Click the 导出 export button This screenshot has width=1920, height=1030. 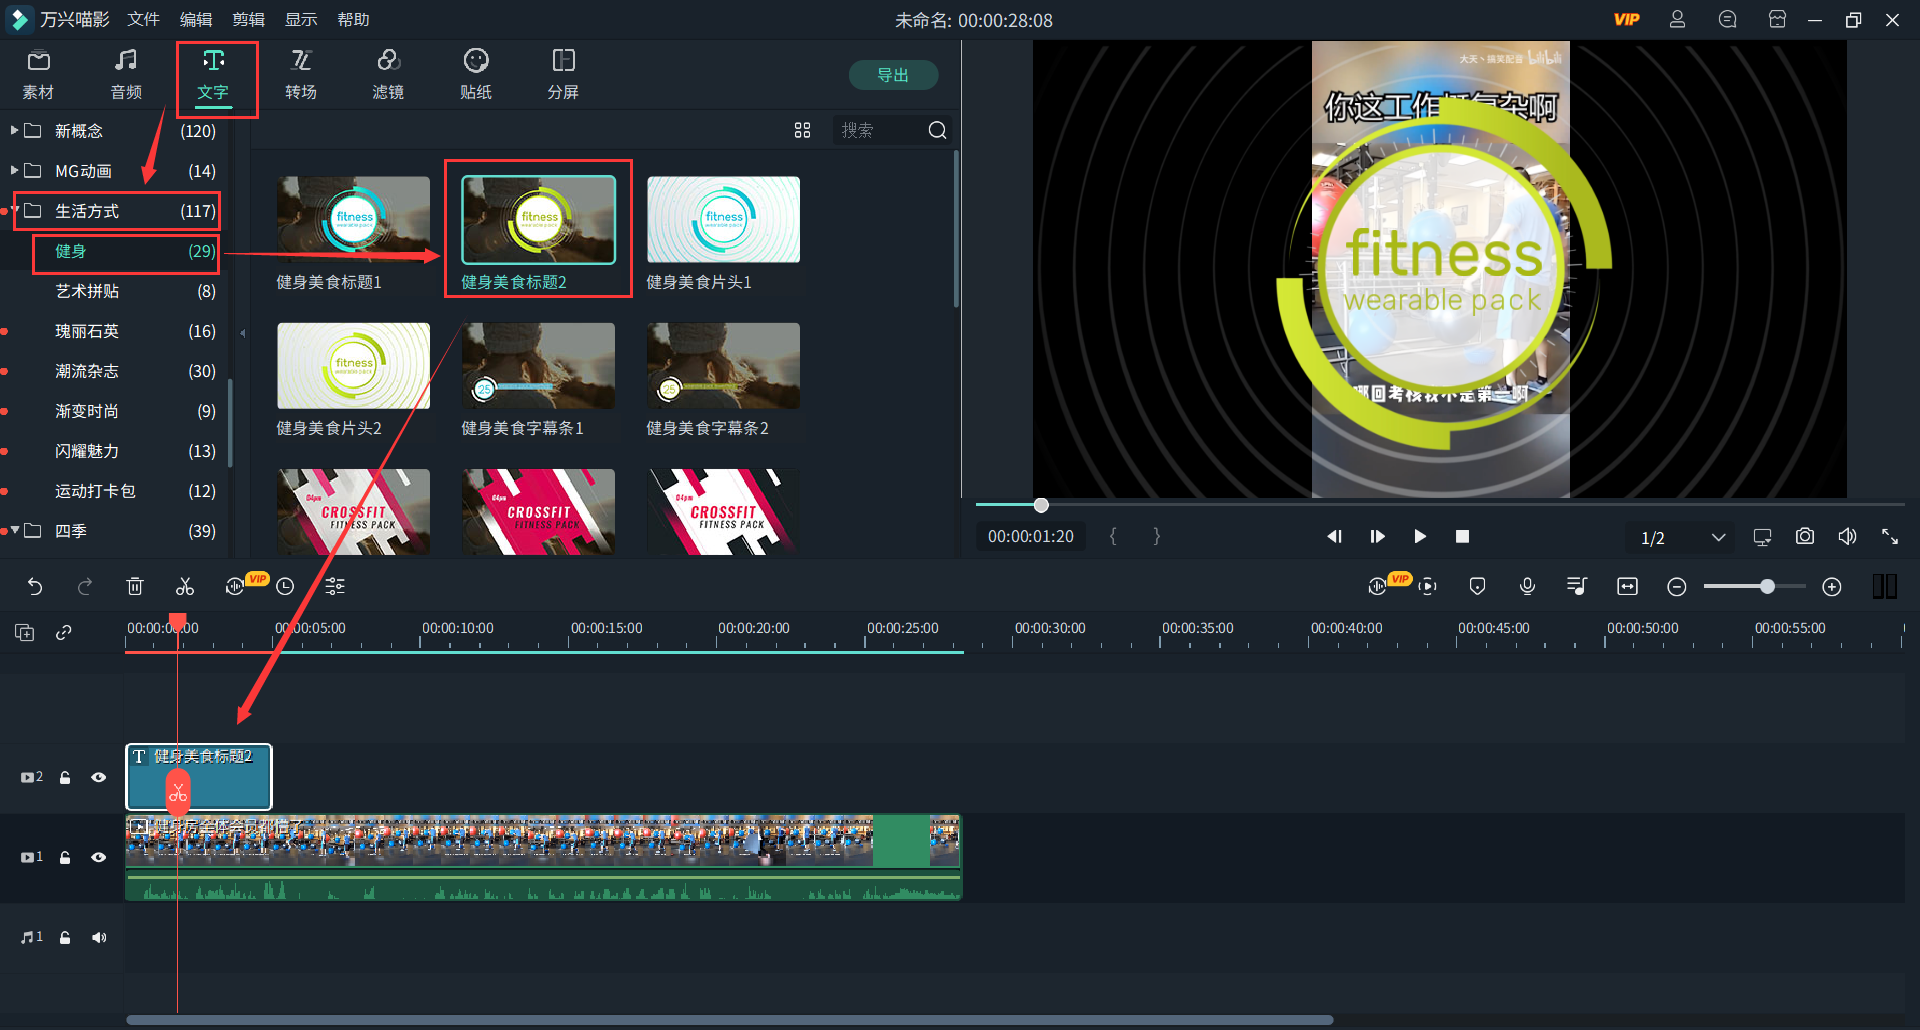click(893, 75)
